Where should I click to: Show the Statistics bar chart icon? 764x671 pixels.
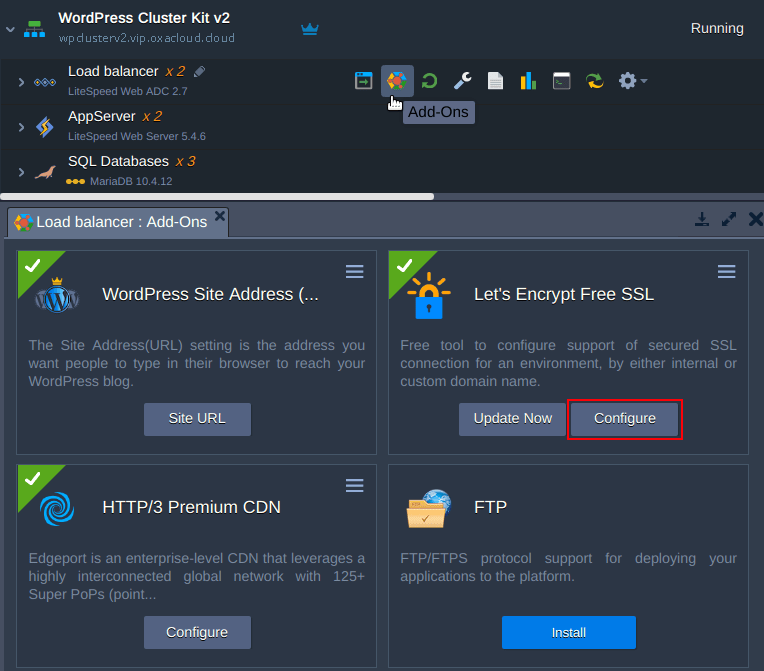tap(528, 81)
